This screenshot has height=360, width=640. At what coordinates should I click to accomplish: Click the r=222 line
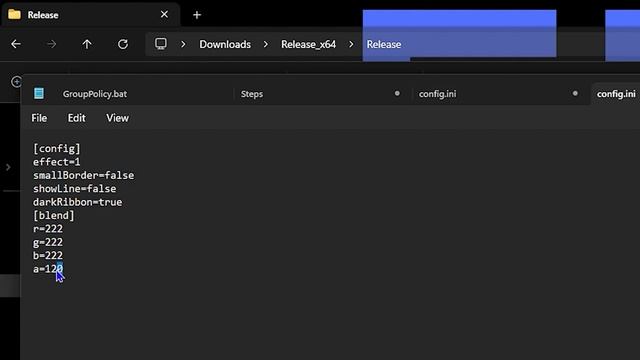click(48, 229)
